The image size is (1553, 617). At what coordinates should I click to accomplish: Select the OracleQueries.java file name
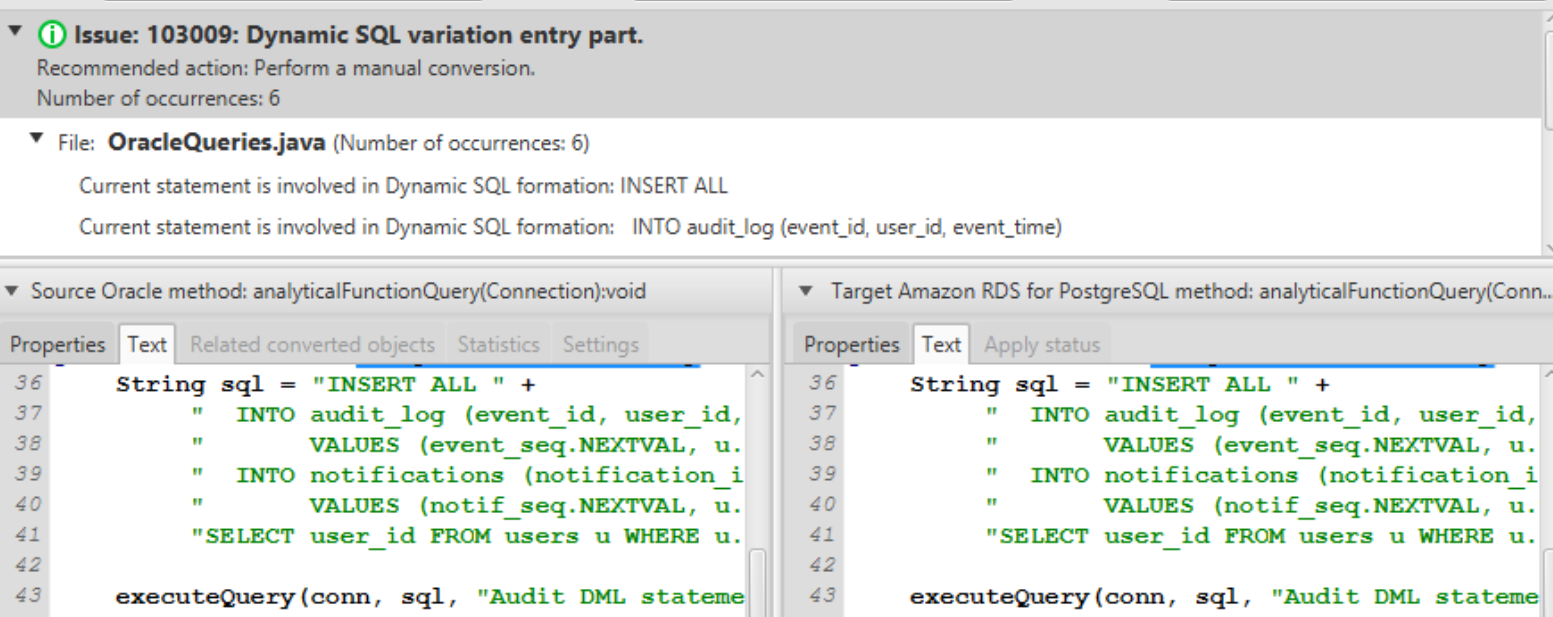(x=216, y=143)
